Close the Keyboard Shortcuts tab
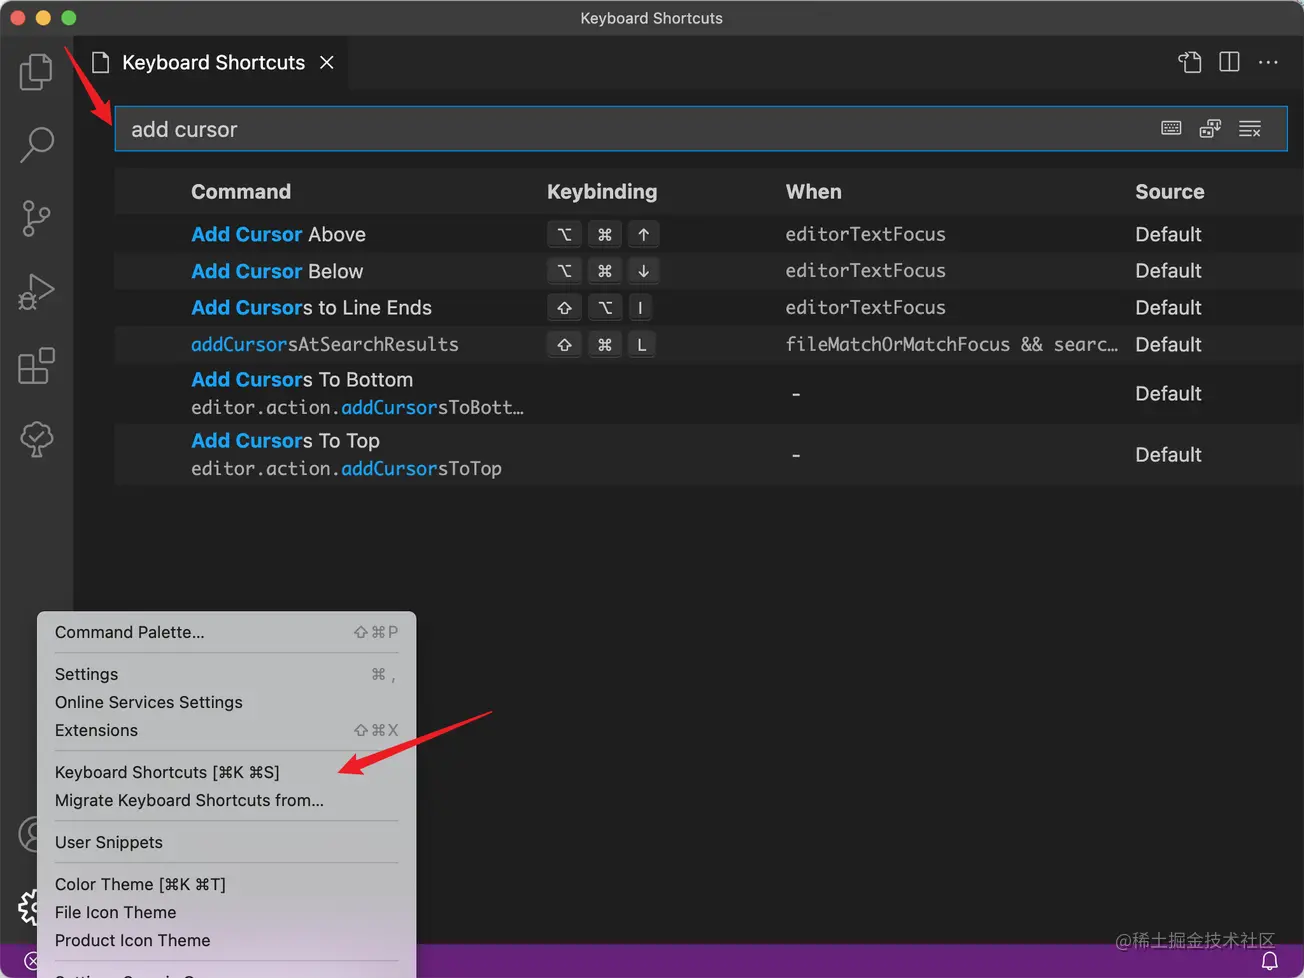1304x978 pixels. (x=326, y=62)
